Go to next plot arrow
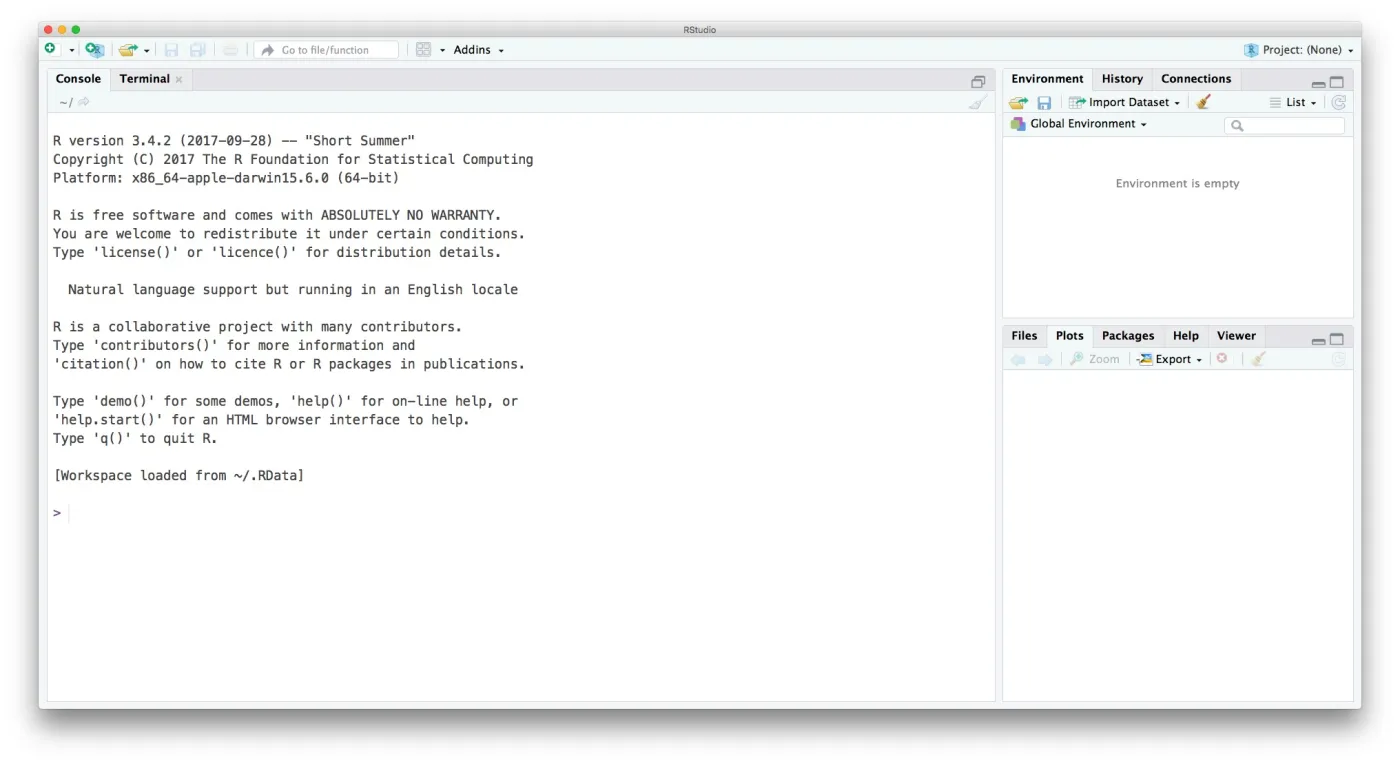 [1044, 359]
